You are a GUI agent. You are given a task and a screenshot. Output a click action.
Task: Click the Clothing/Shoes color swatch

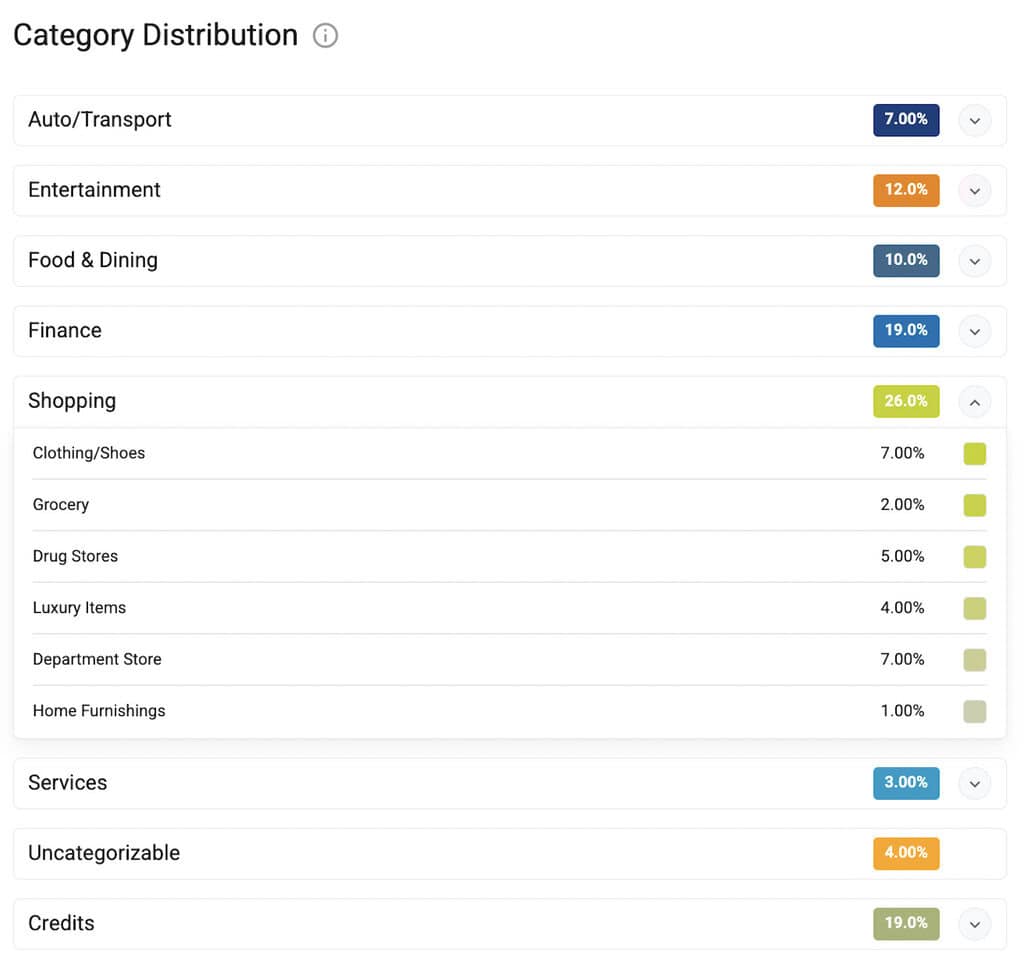pos(974,454)
